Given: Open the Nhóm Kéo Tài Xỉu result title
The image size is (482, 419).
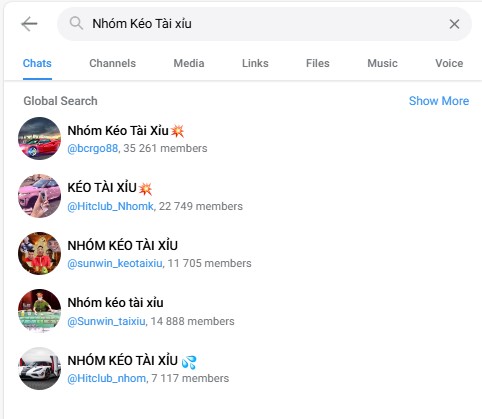Looking at the screenshot, I should pyautogui.click(x=118, y=131).
